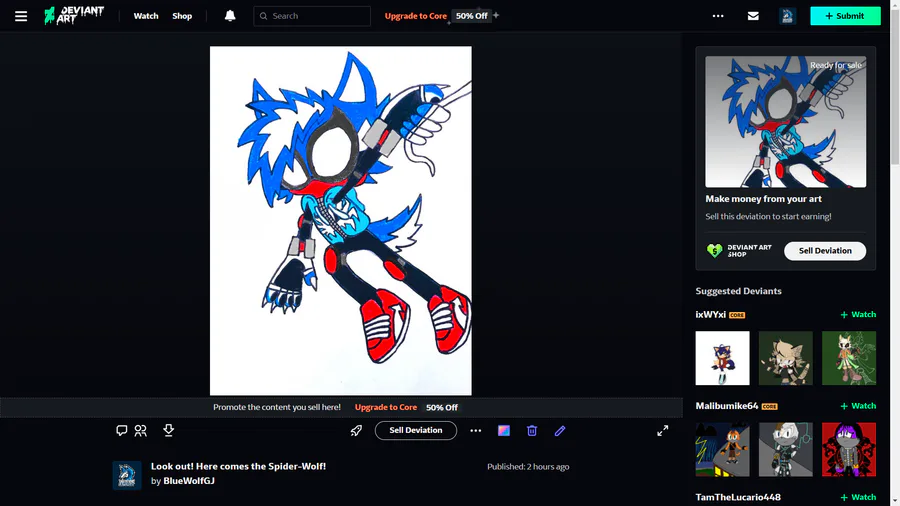Image resolution: width=900 pixels, height=506 pixels.
Task: Open the ixWYxi profile name
Action: click(711, 314)
